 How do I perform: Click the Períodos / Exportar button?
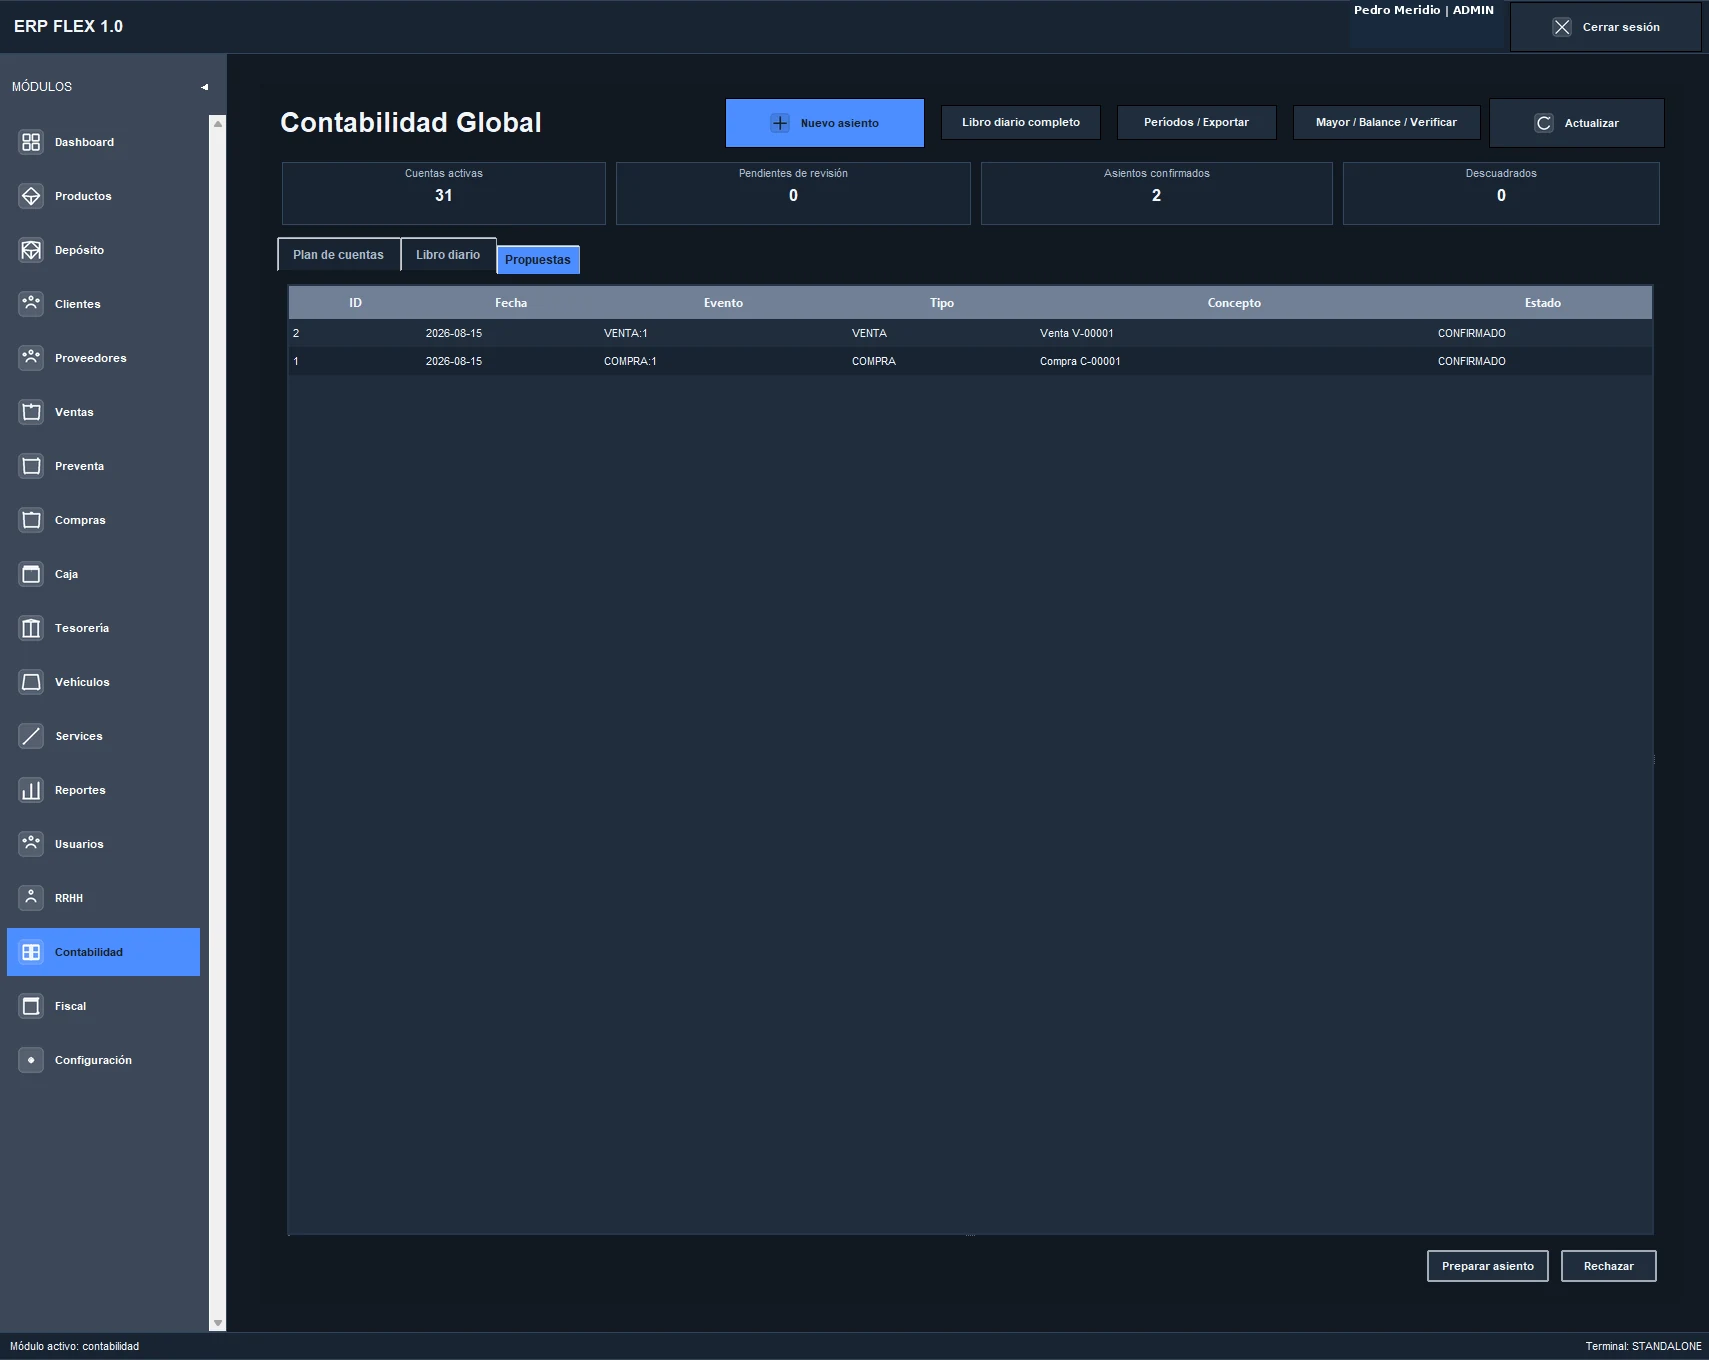(1196, 122)
